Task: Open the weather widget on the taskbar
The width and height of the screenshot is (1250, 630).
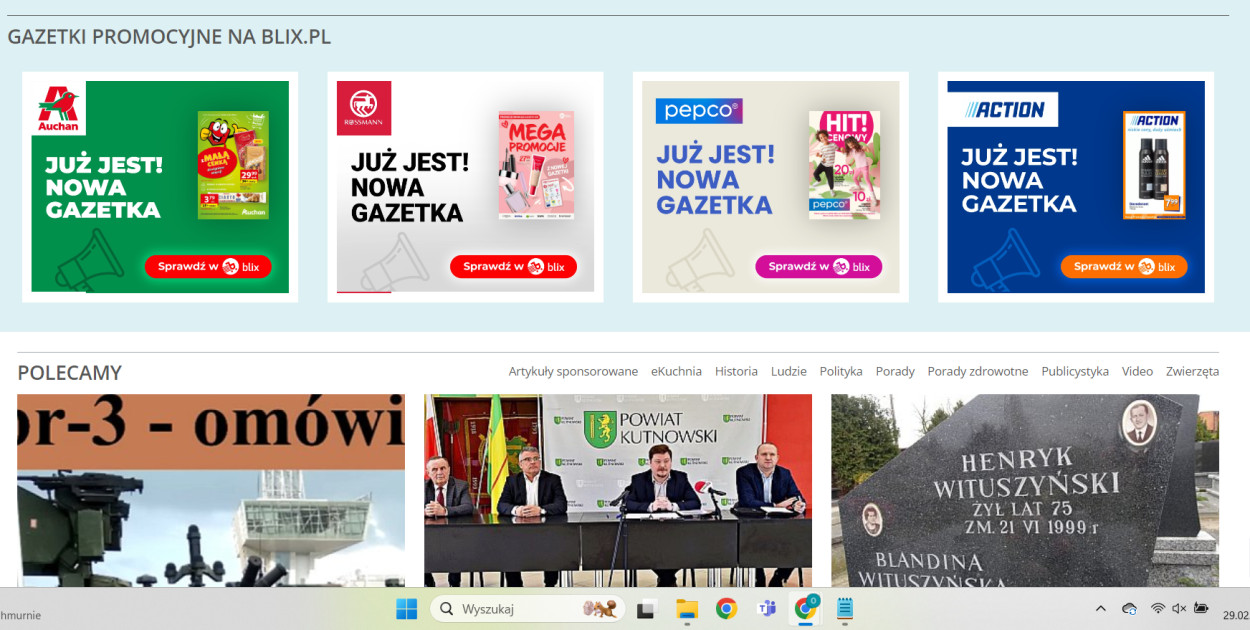Action: pyautogui.click(x=20, y=615)
